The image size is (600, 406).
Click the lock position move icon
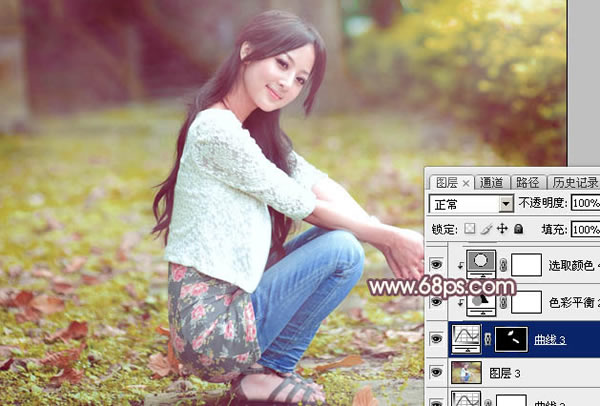(x=502, y=229)
